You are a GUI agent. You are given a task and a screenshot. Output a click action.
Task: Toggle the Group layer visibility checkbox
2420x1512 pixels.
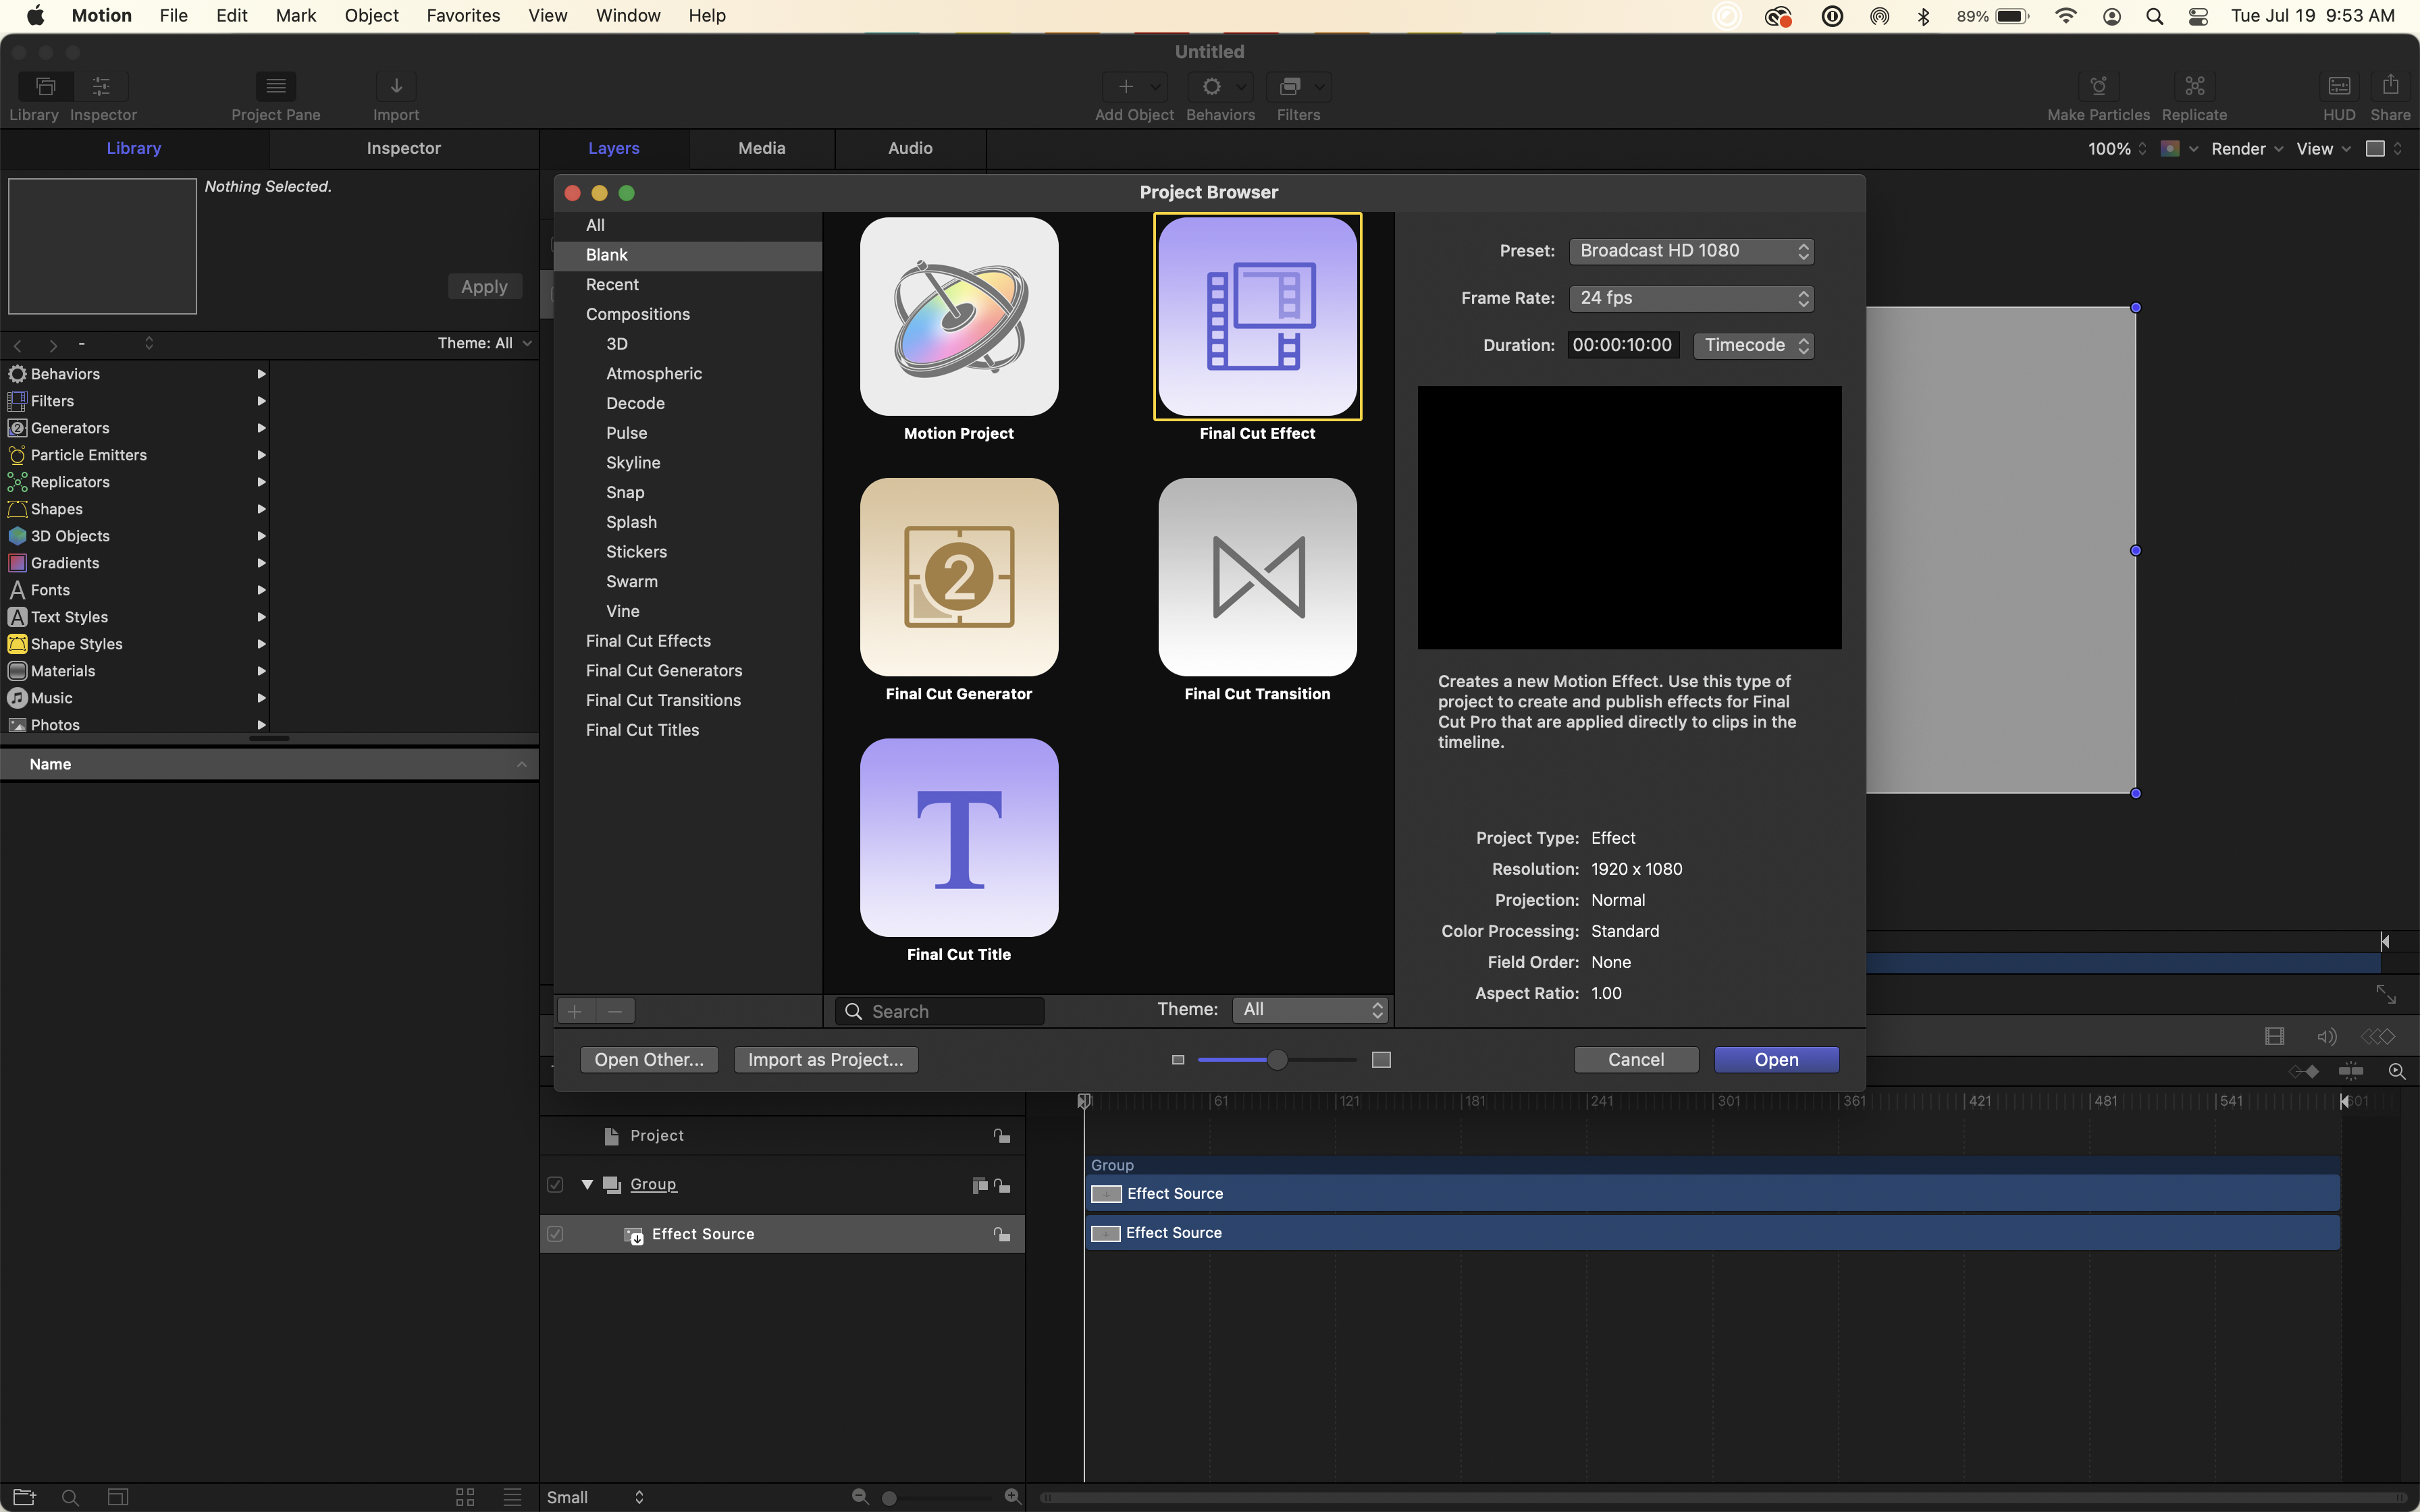pyautogui.click(x=555, y=1185)
